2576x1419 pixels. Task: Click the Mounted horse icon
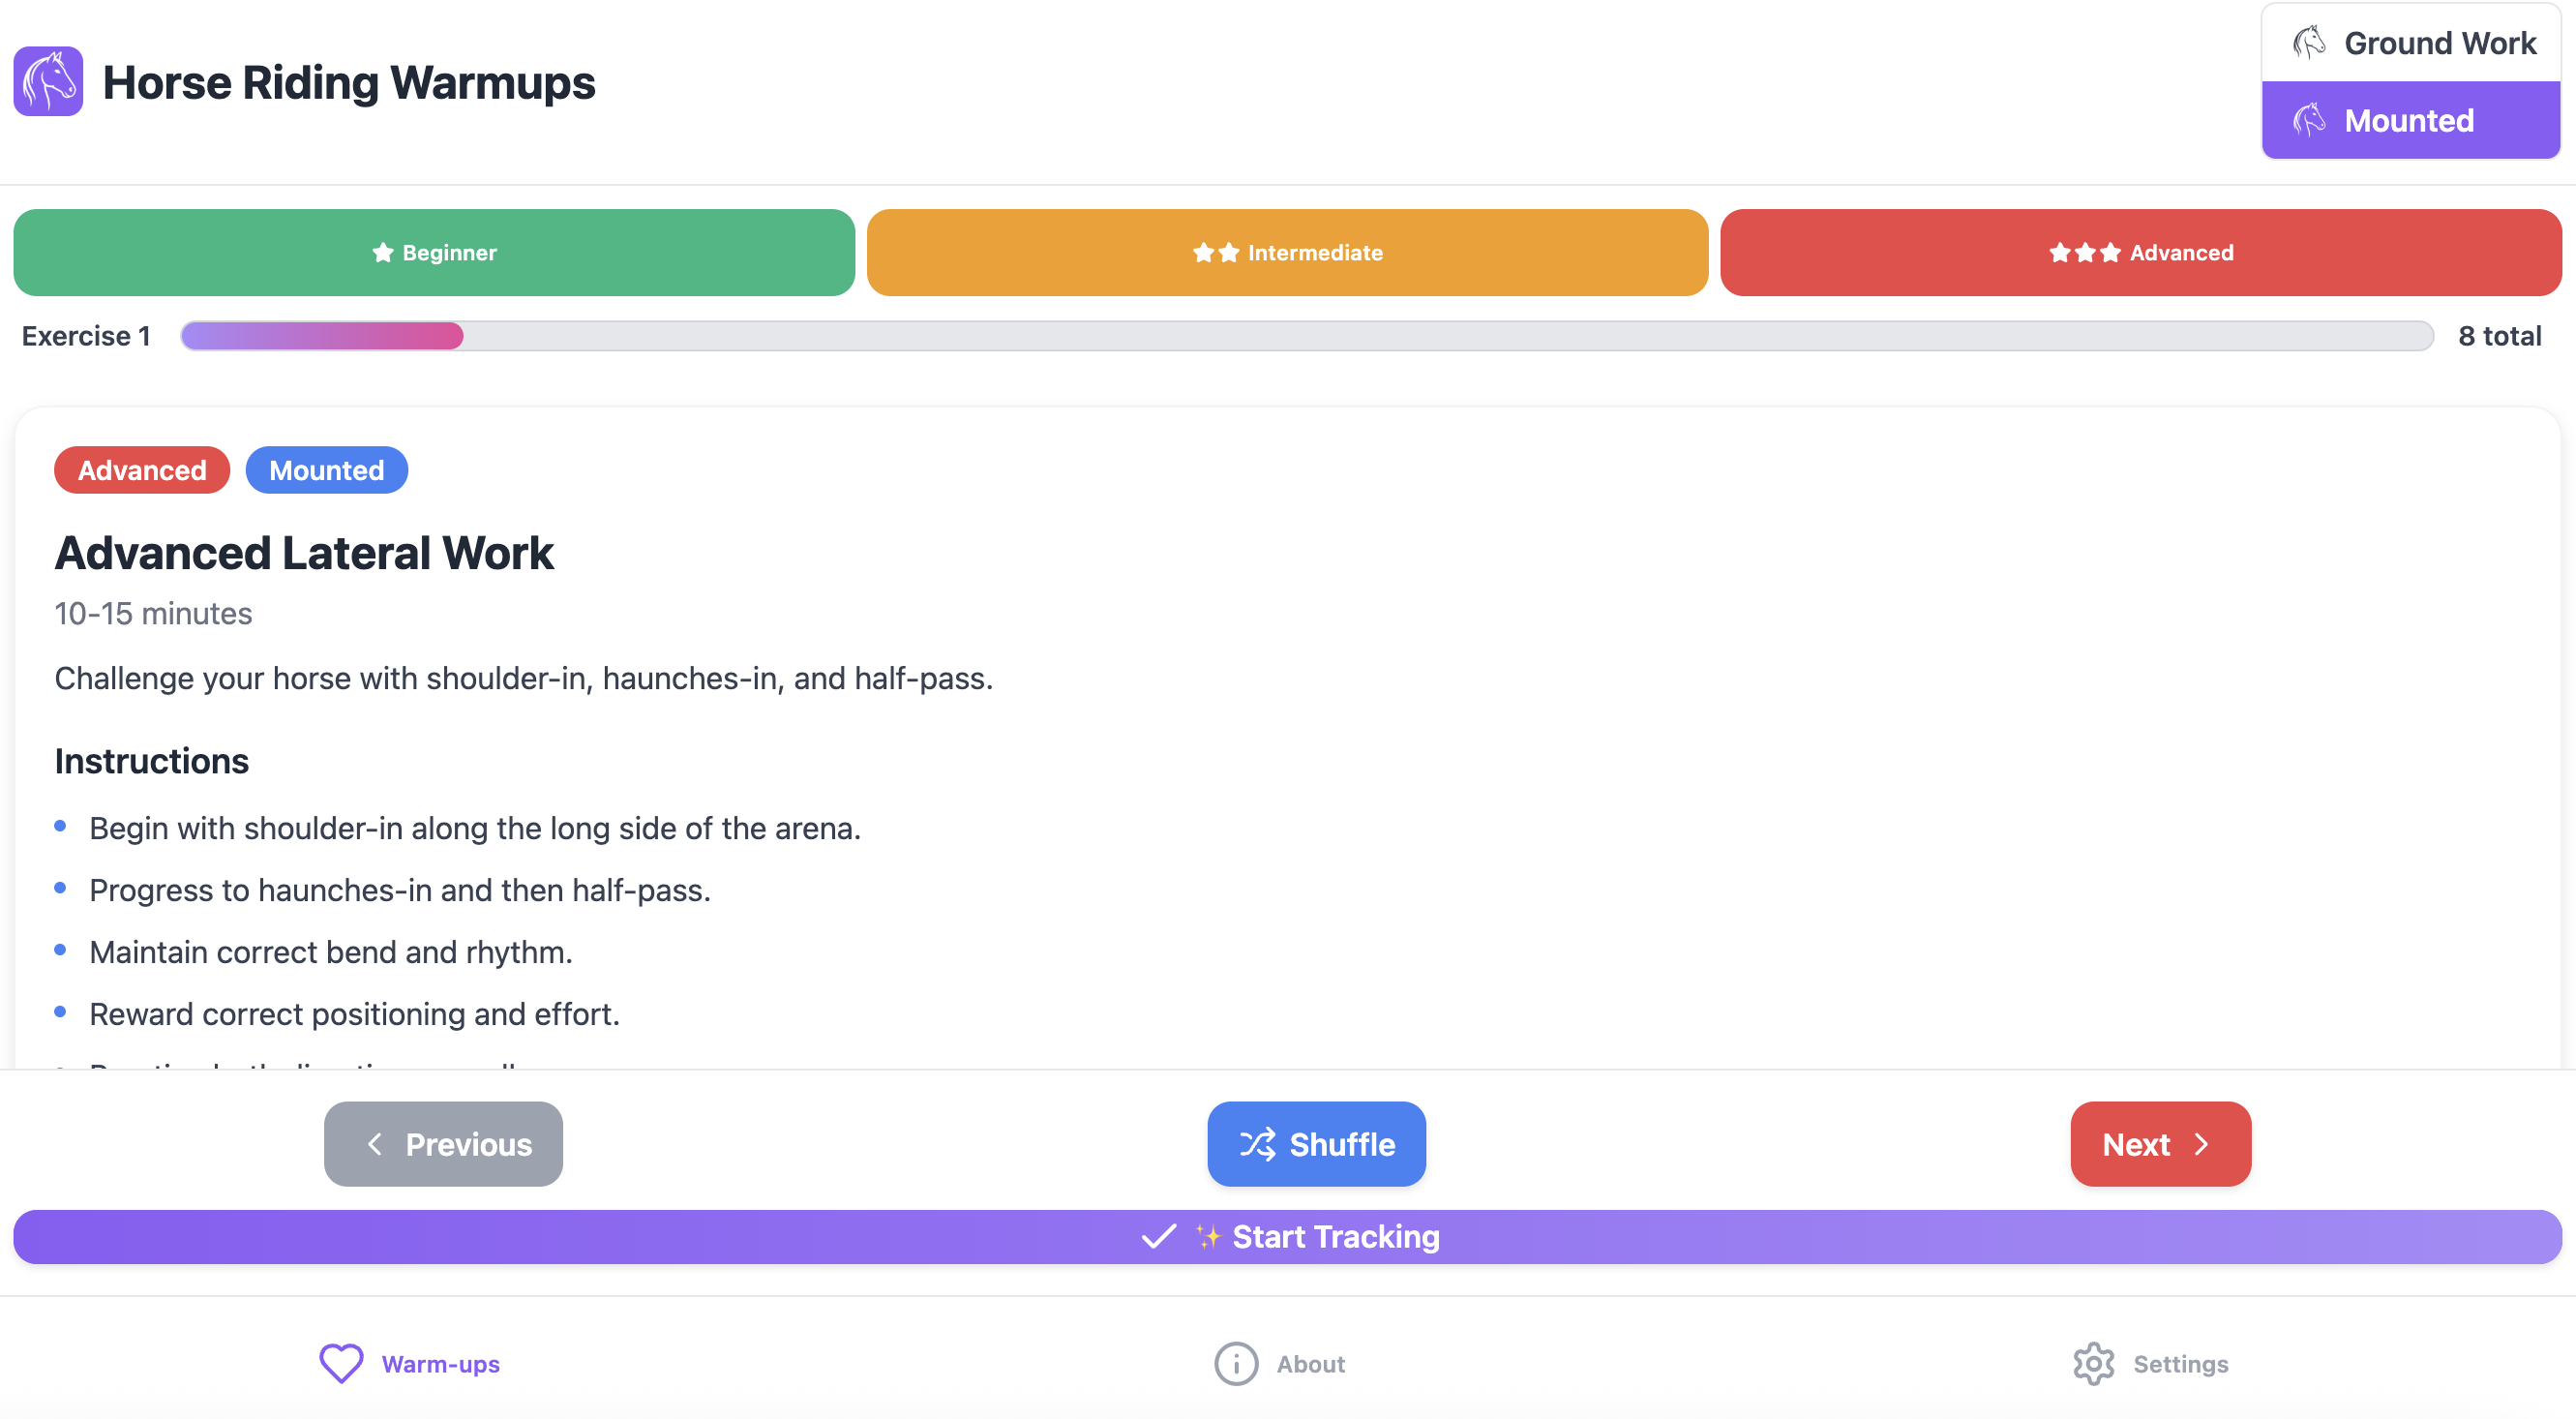2308,120
